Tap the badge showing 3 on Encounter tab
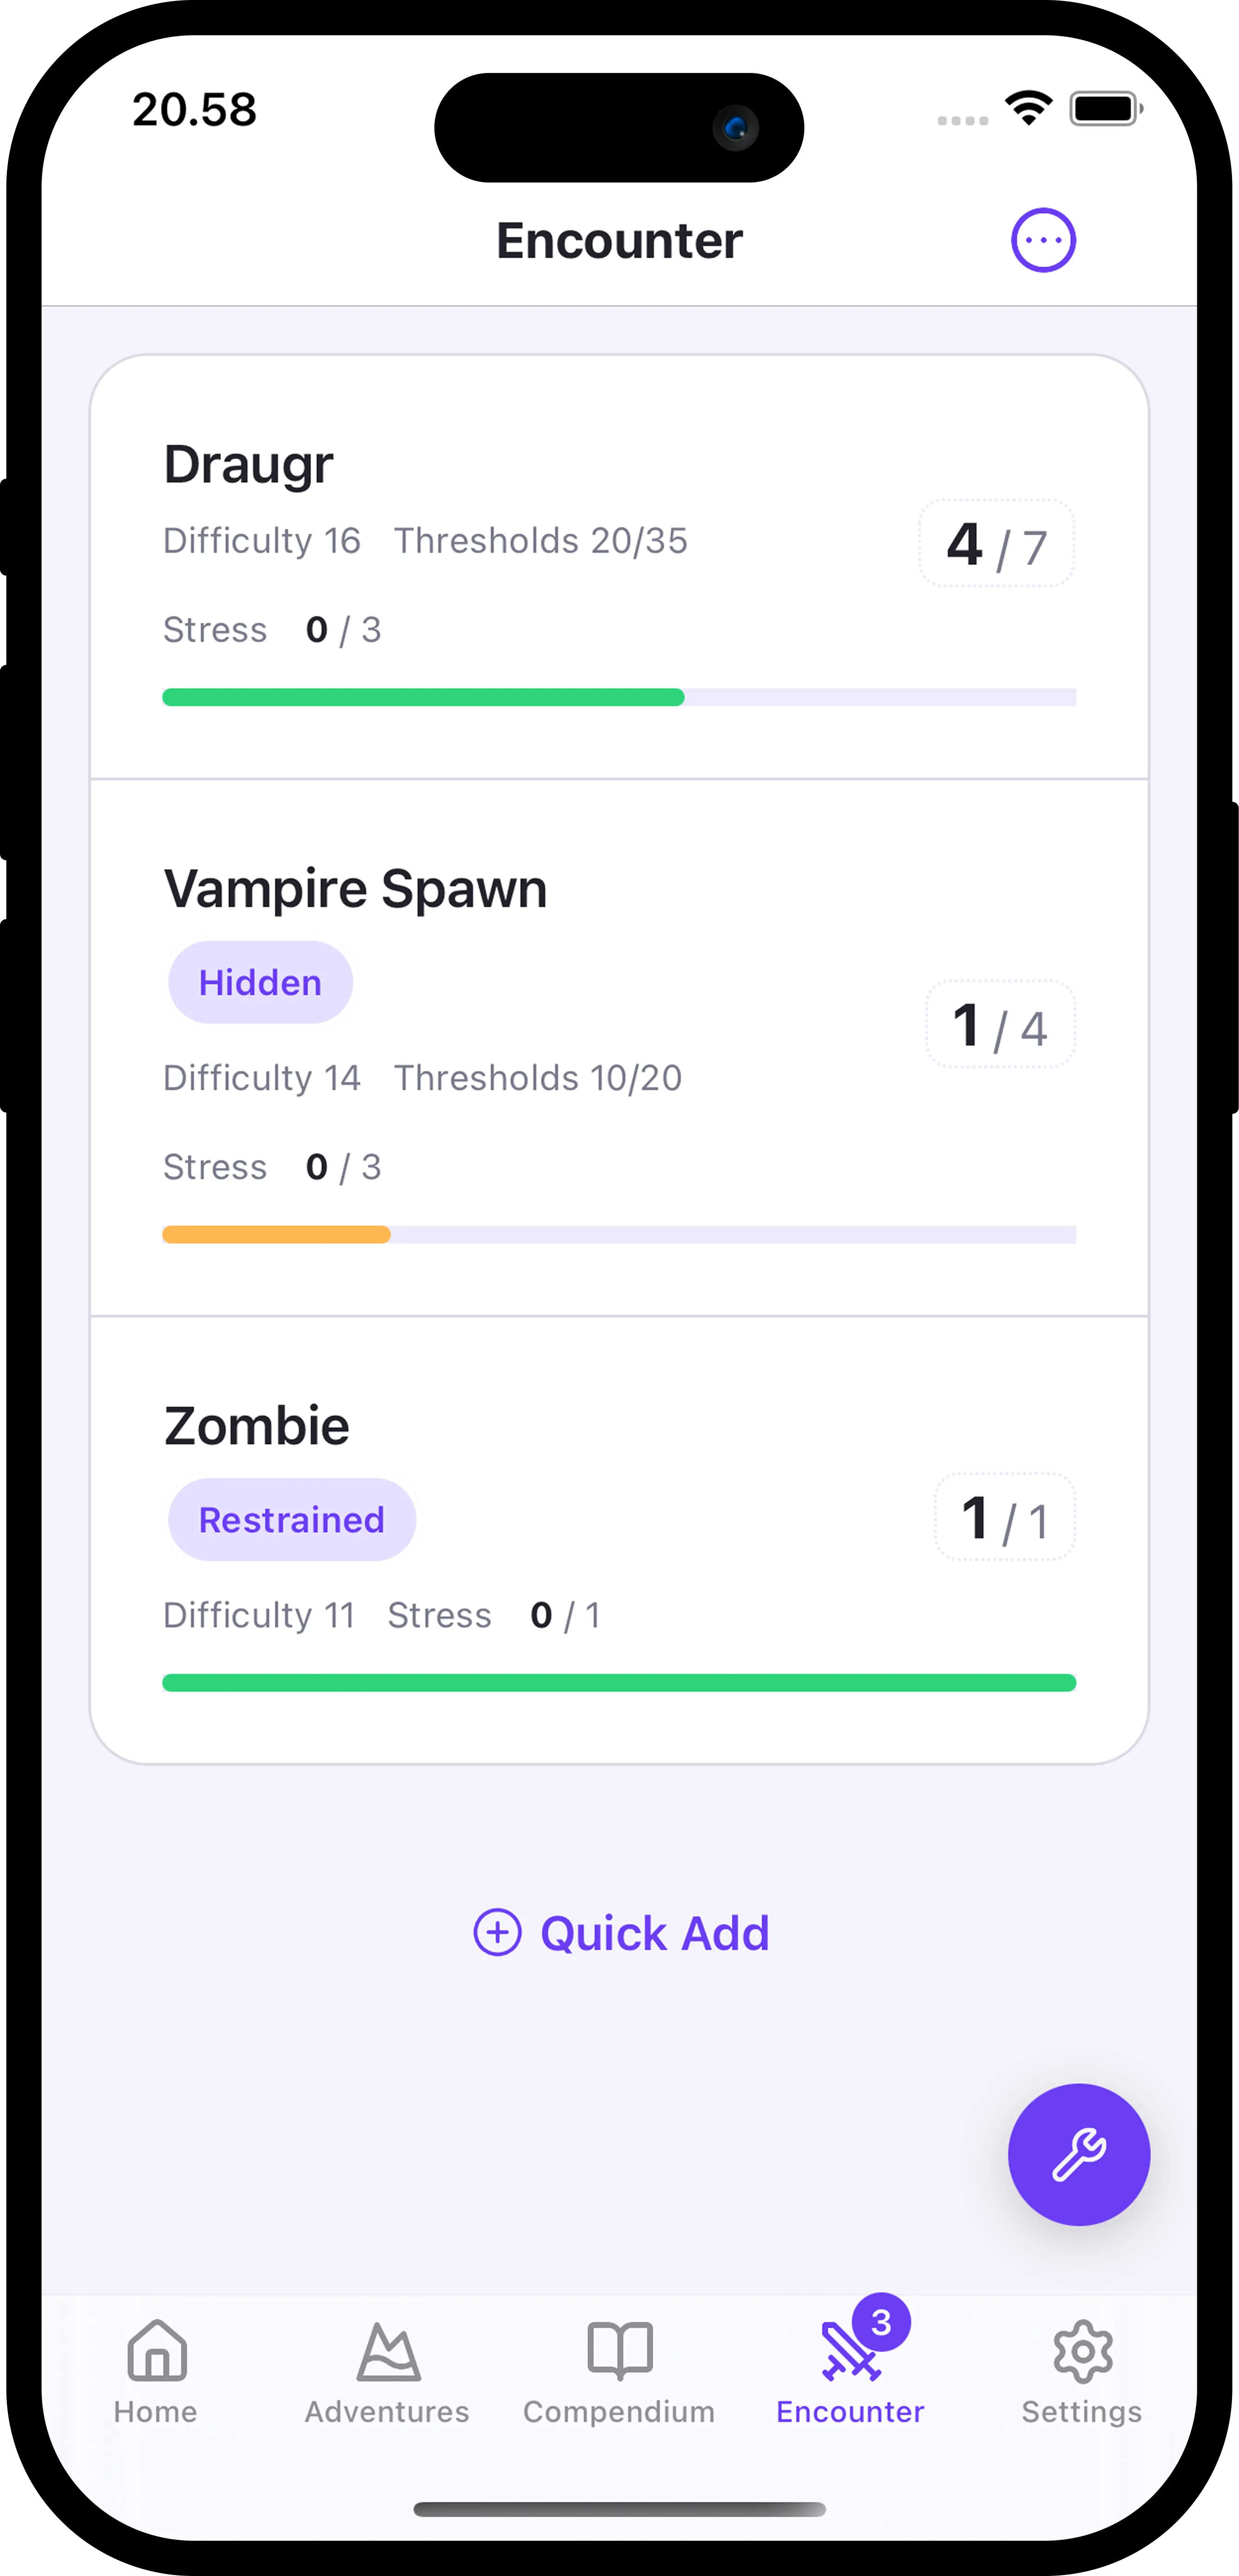The width and height of the screenshot is (1239, 2576). (x=882, y=2321)
